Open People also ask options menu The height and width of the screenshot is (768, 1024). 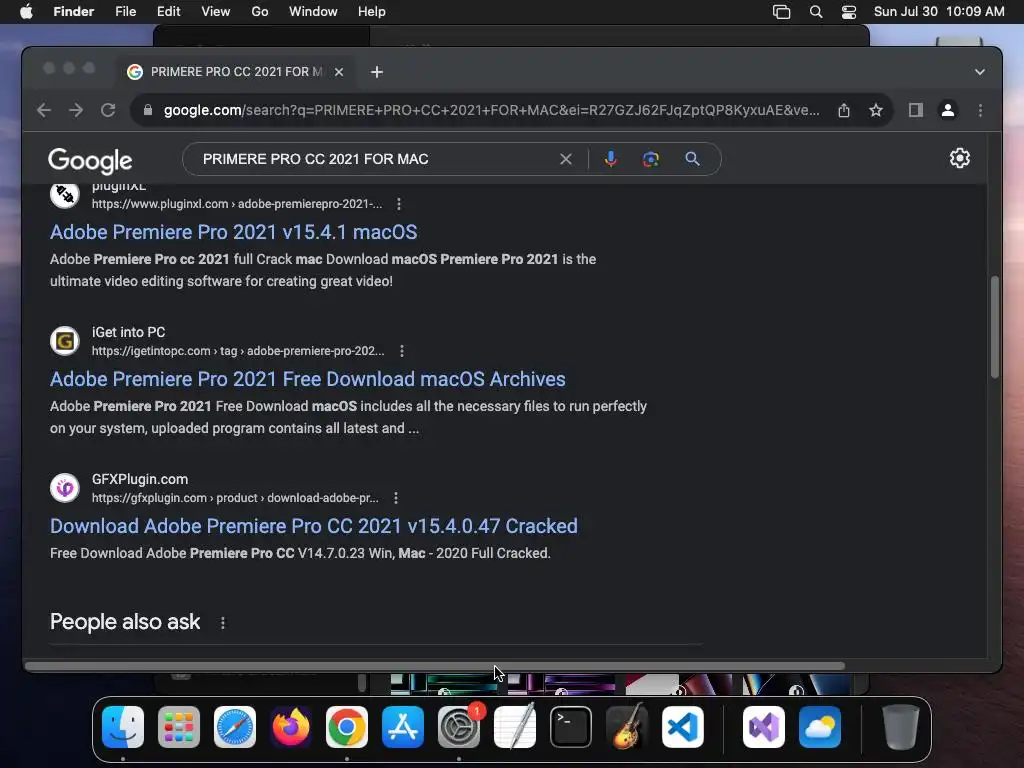click(x=223, y=623)
